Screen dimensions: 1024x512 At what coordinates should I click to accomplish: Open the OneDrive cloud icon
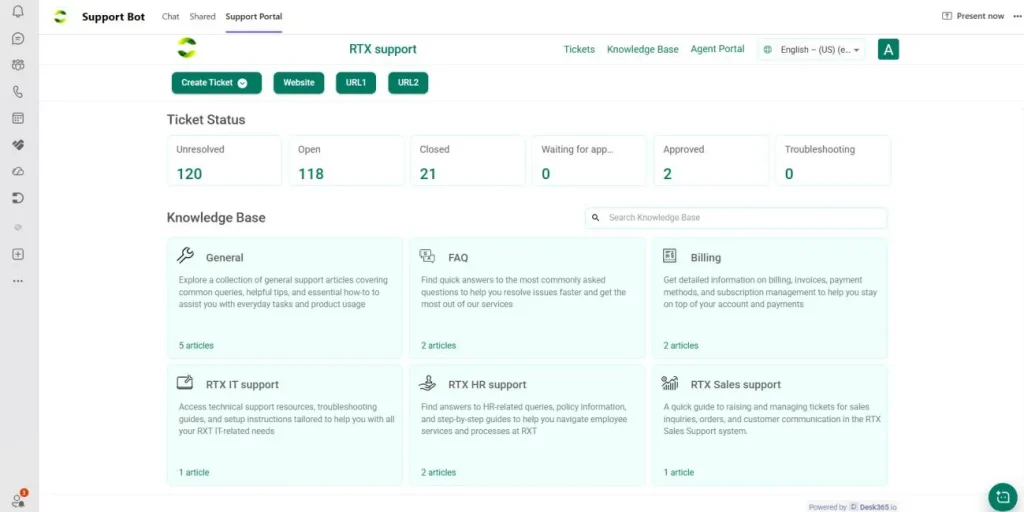18,171
